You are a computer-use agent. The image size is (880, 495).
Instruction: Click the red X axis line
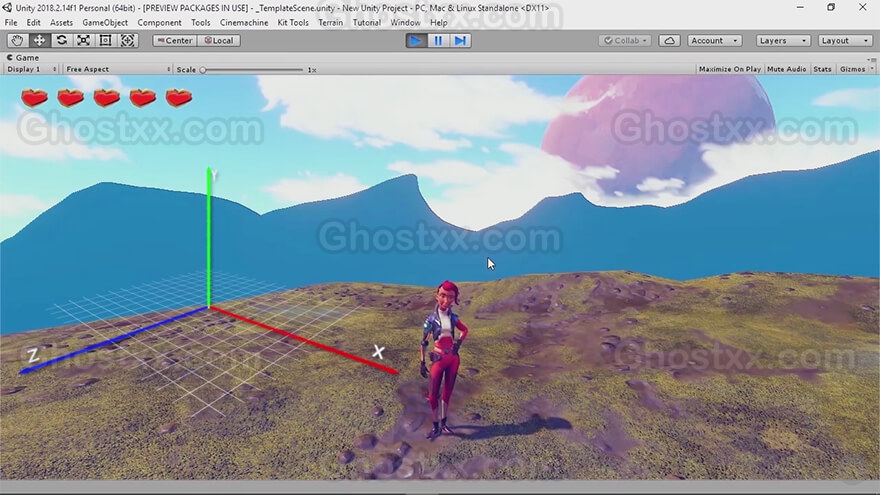click(303, 339)
